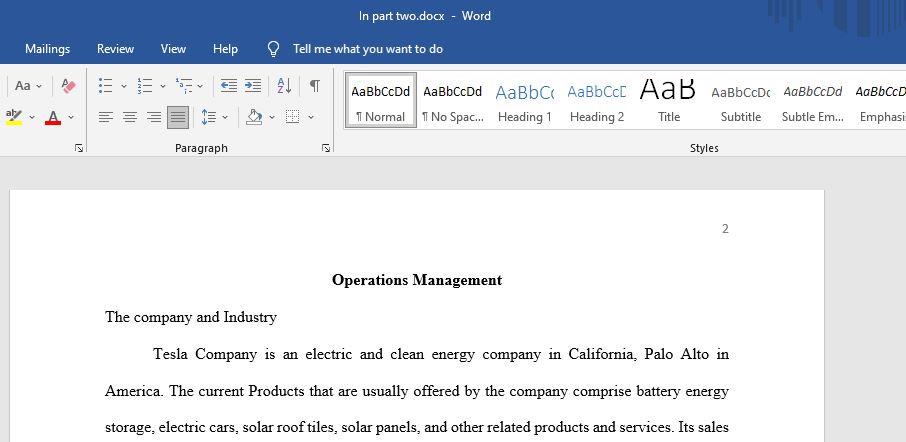Click 'The company and Industry' line

tap(191, 317)
